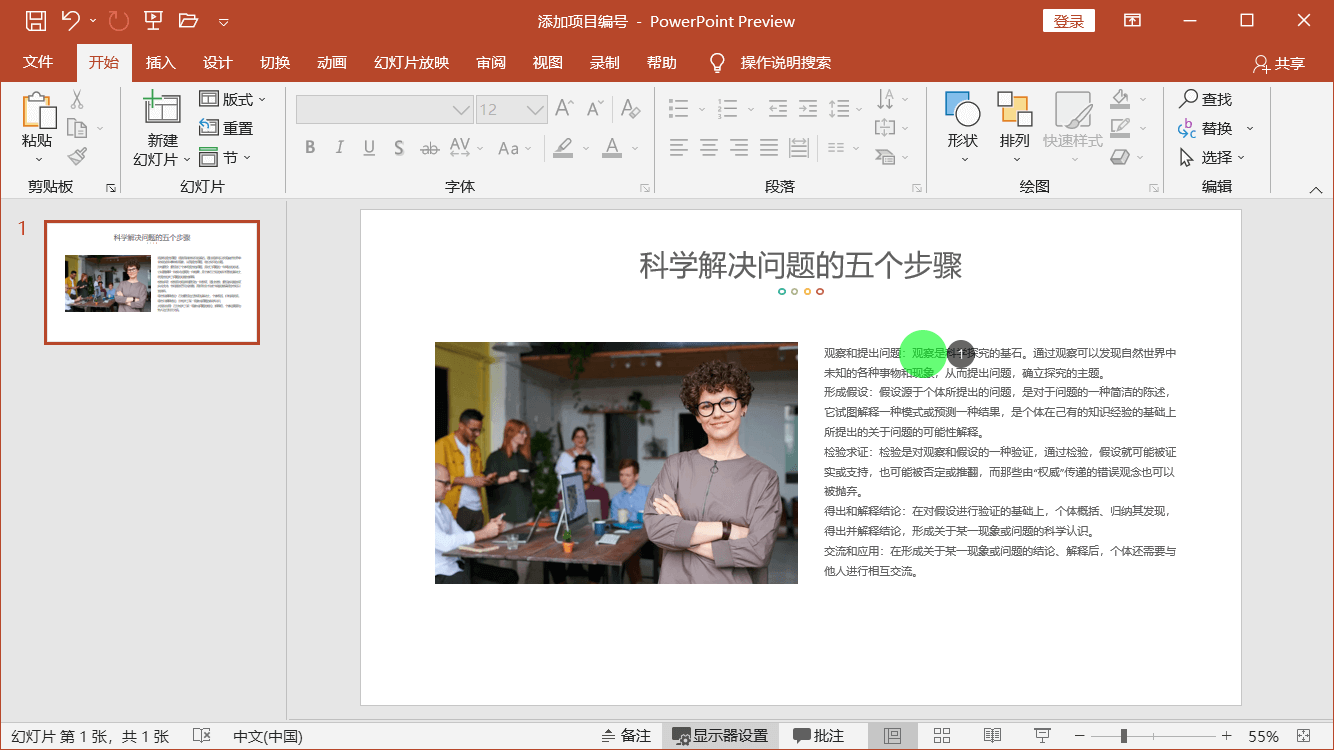
Task: Toggle italic formatting
Action: click(340, 148)
